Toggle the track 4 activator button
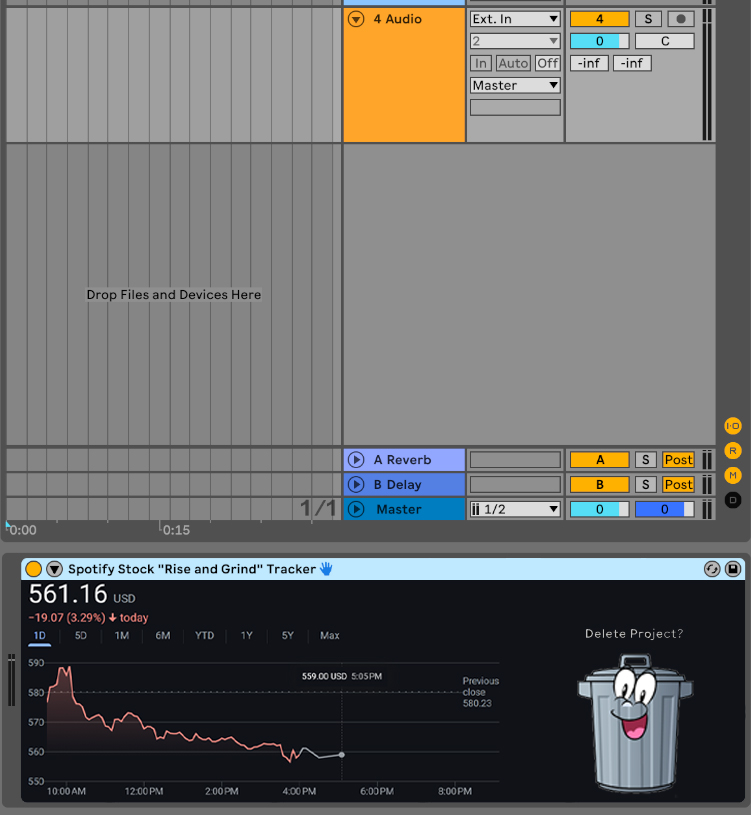This screenshot has width=751, height=815. tap(599, 19)
